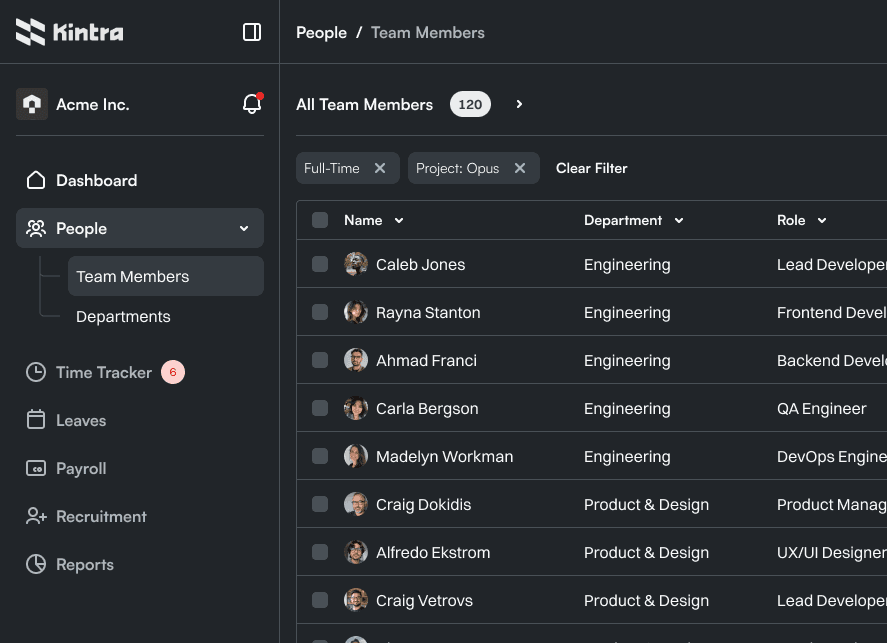Click the Kintra logo

(70, 32)
